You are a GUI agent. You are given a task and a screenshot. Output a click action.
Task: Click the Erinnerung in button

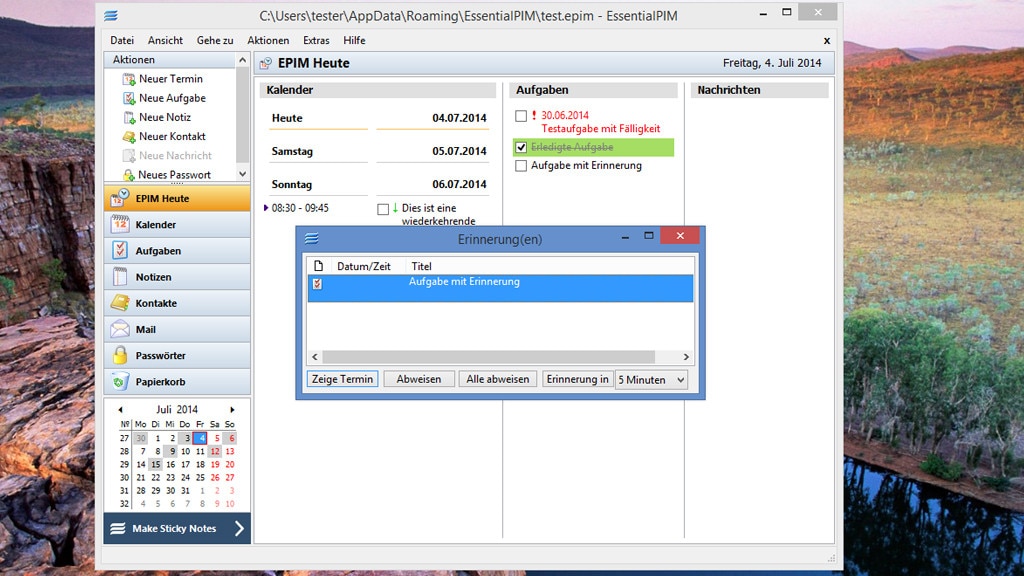[577, 379]
